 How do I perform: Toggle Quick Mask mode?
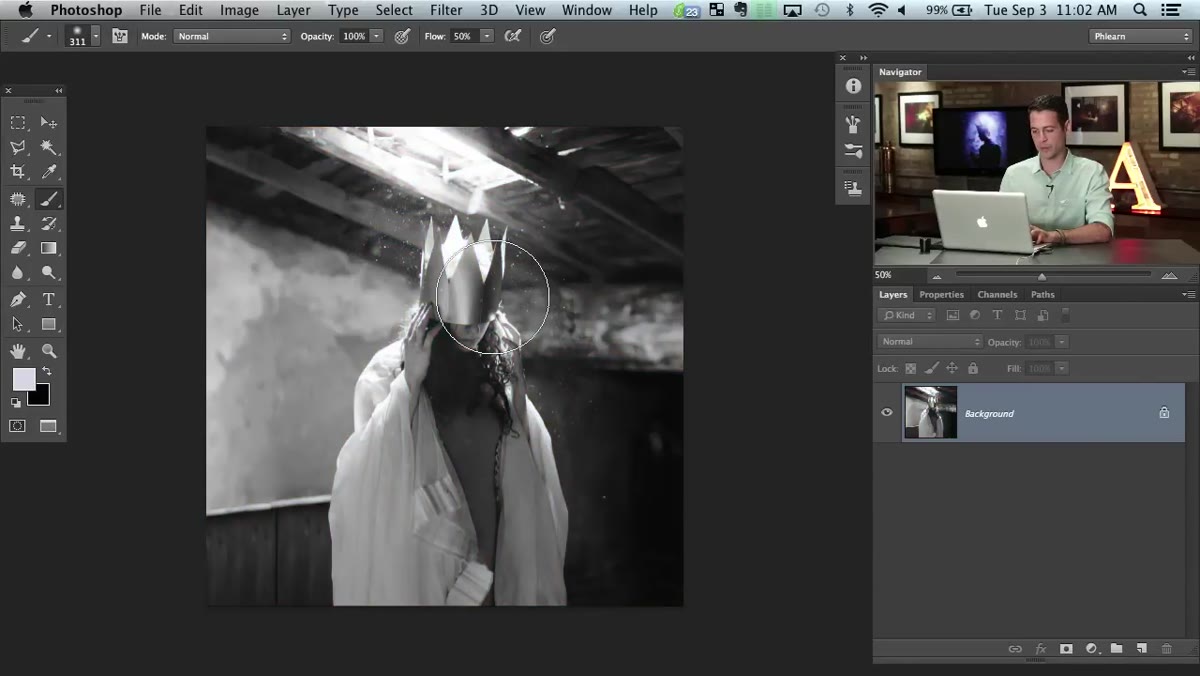18,426
